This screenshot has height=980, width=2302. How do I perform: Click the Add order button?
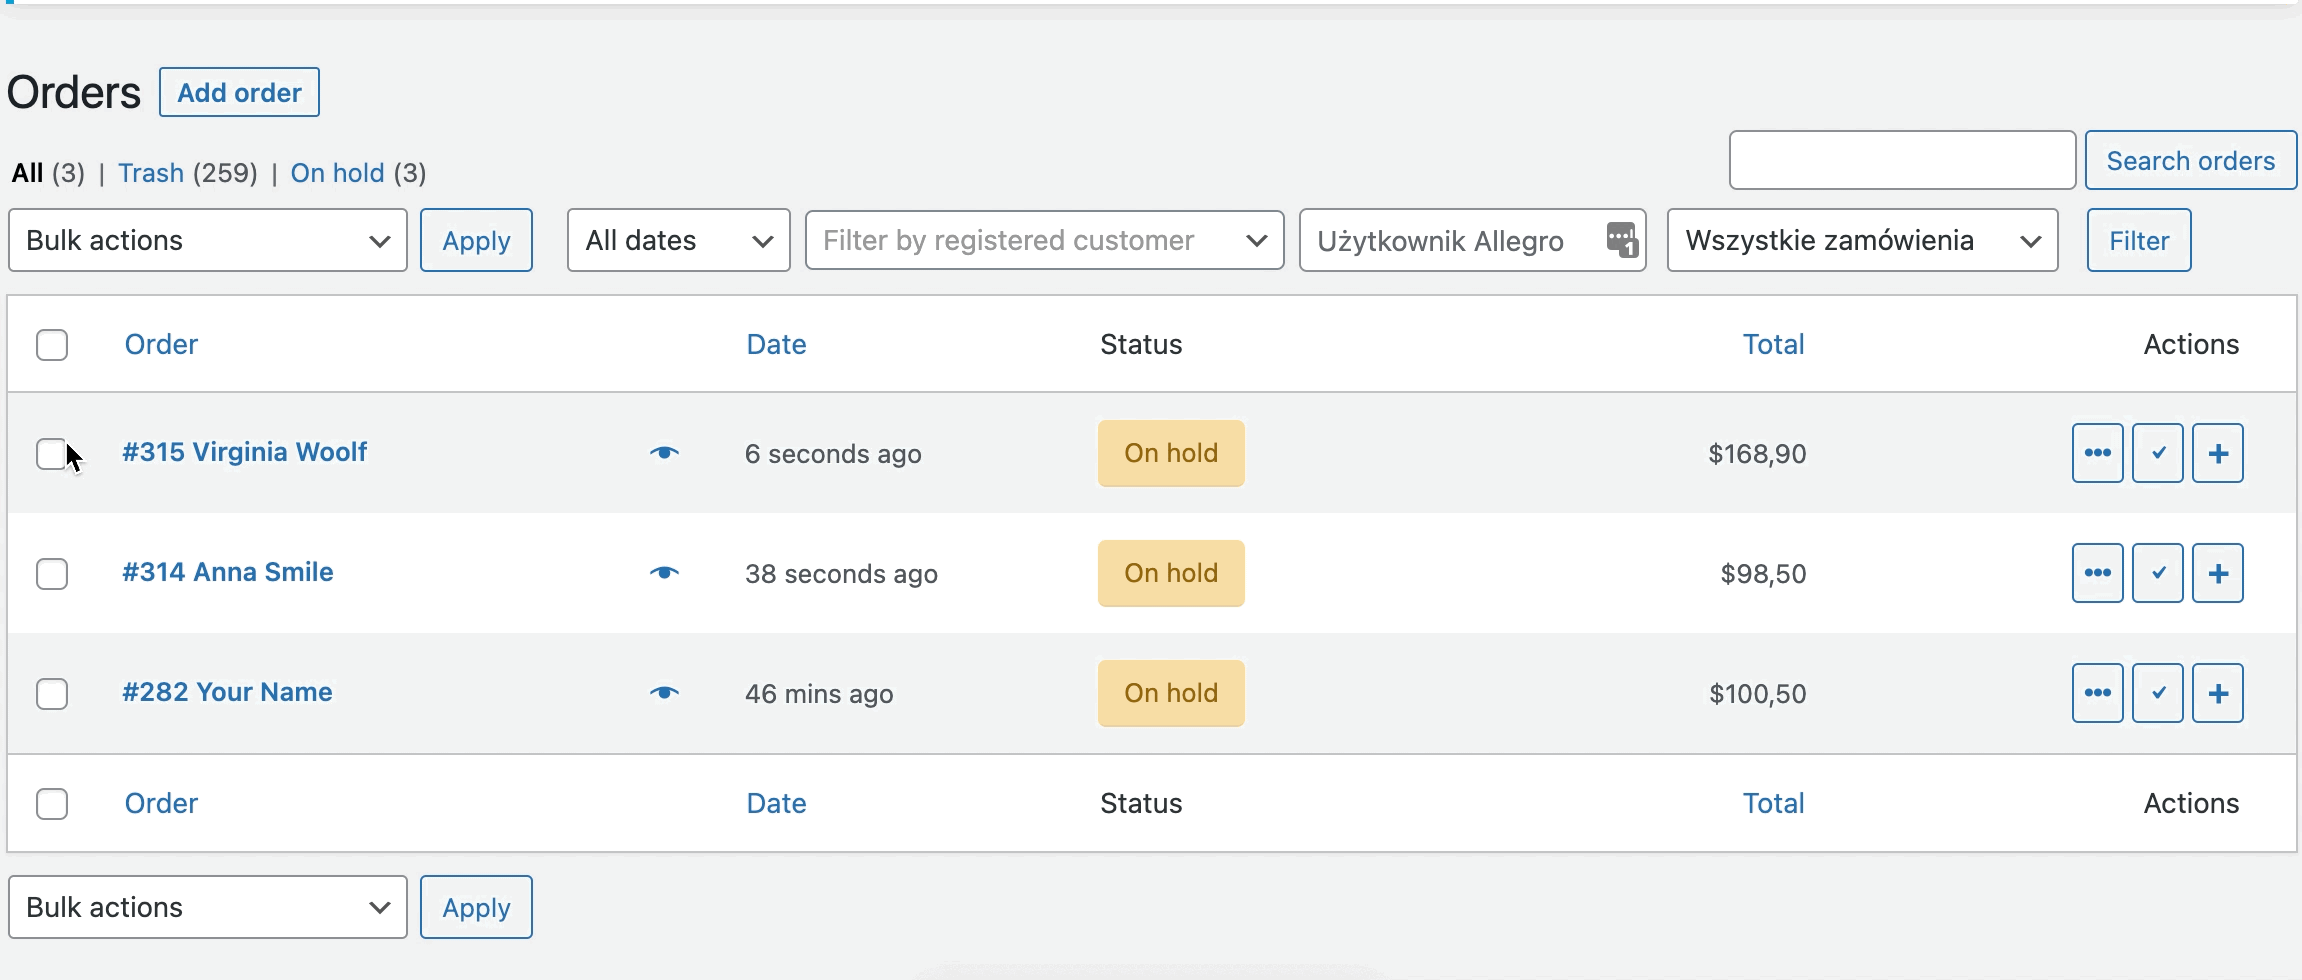pyautogui.click(x=239, y=92)
